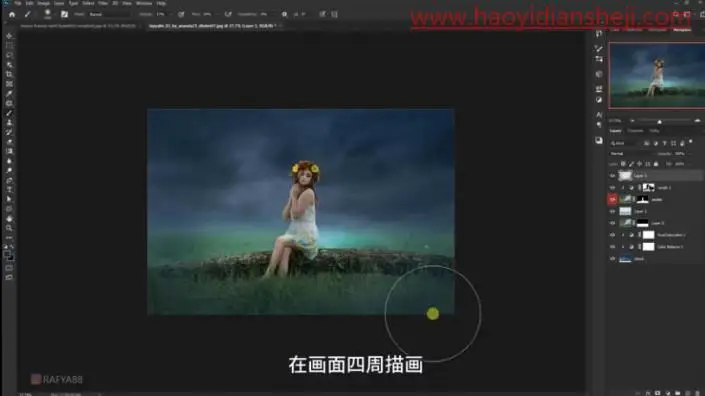Select the Clone Stamp tool

[9, 123]
